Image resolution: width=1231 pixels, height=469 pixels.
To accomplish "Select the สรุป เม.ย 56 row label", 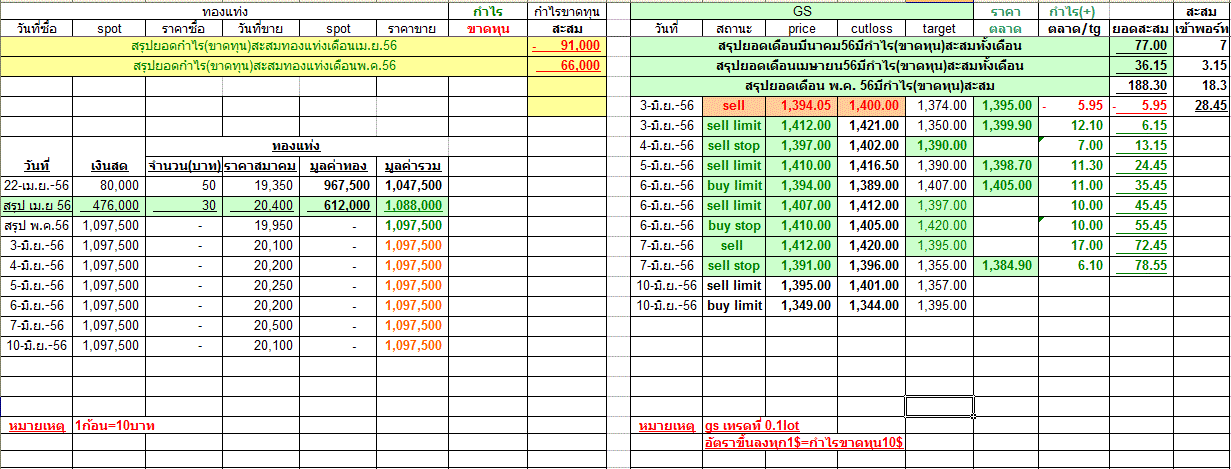I will point(37,205).
